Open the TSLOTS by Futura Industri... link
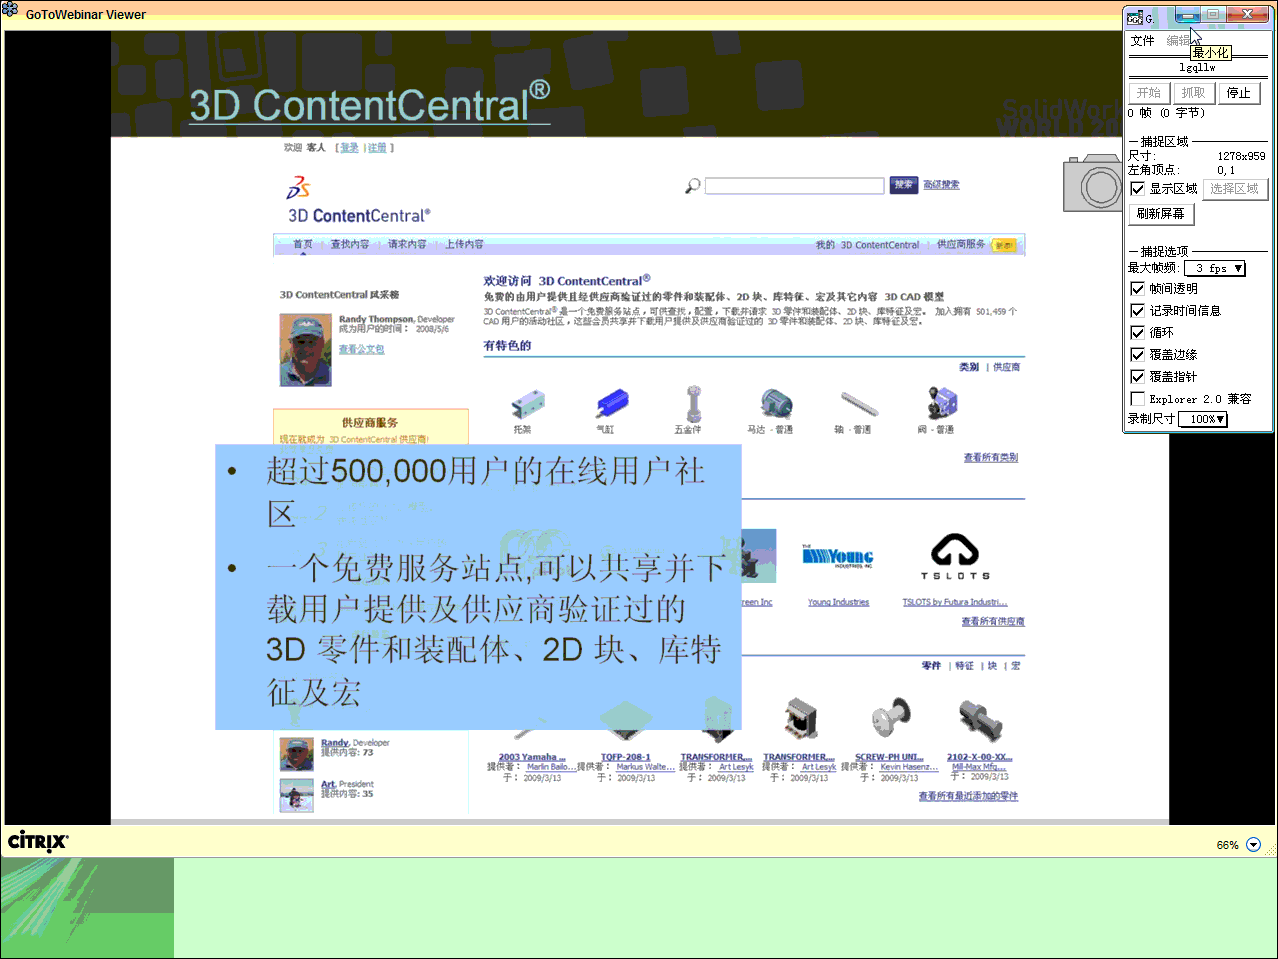The height and width of the screenshot is (959, 1278). 955,602
